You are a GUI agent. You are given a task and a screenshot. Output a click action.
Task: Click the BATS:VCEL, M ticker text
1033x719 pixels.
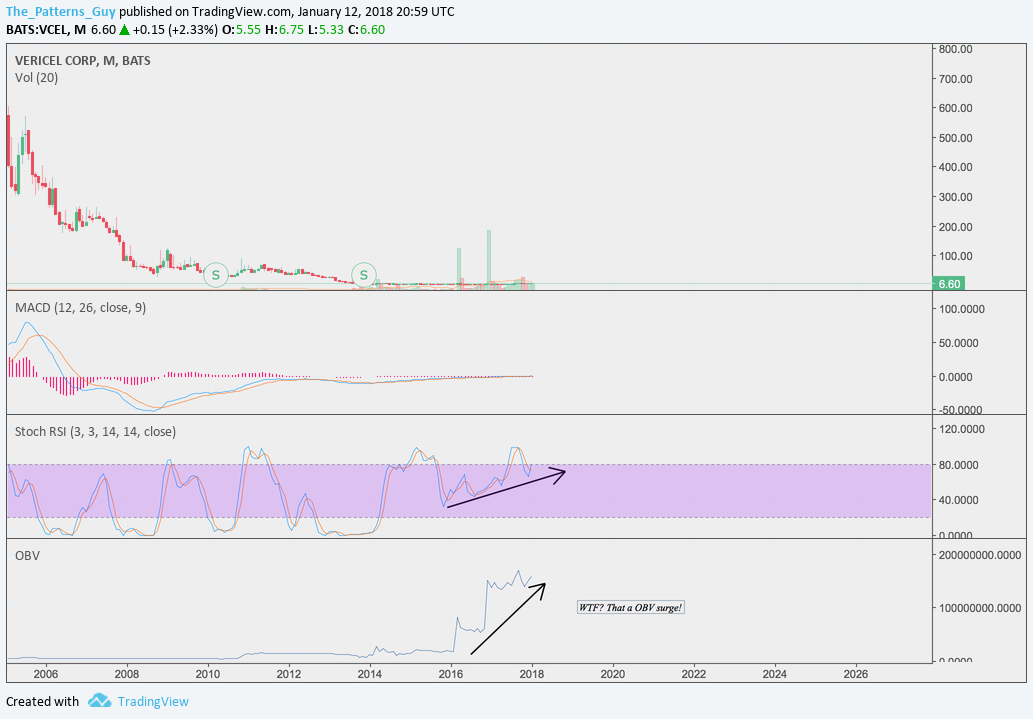45,30
